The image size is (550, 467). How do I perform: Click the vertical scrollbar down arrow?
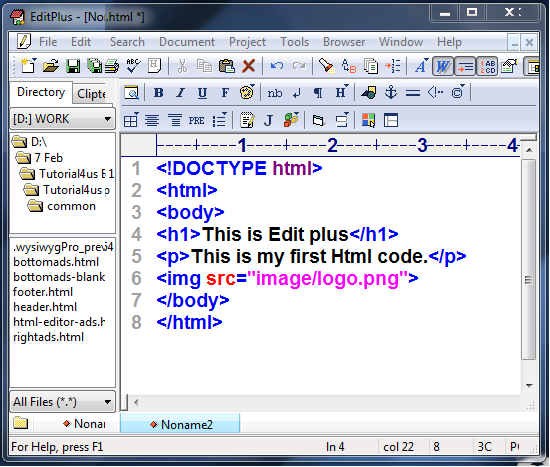[x=529, y=386]
